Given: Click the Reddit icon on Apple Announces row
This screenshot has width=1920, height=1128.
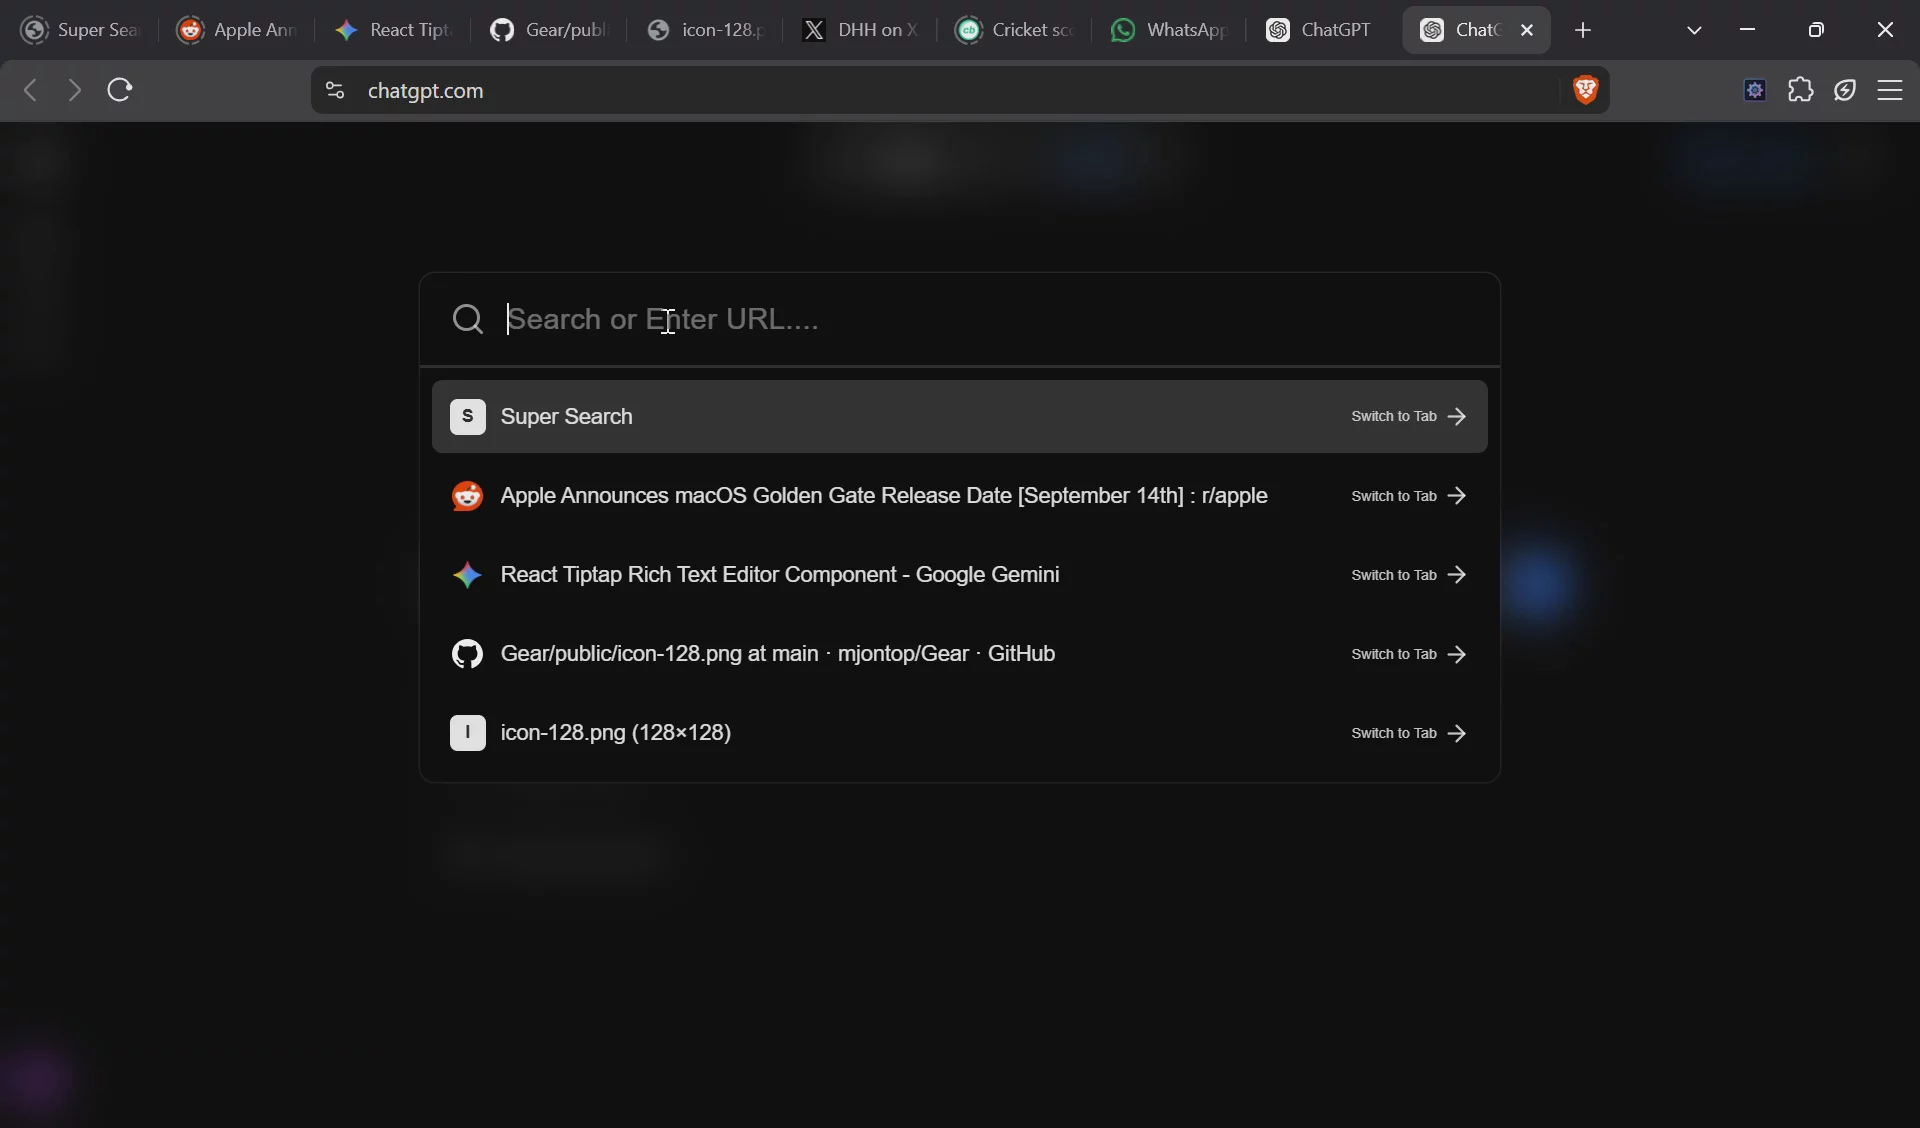Looking at the screenshot, I should click(467, 496).
